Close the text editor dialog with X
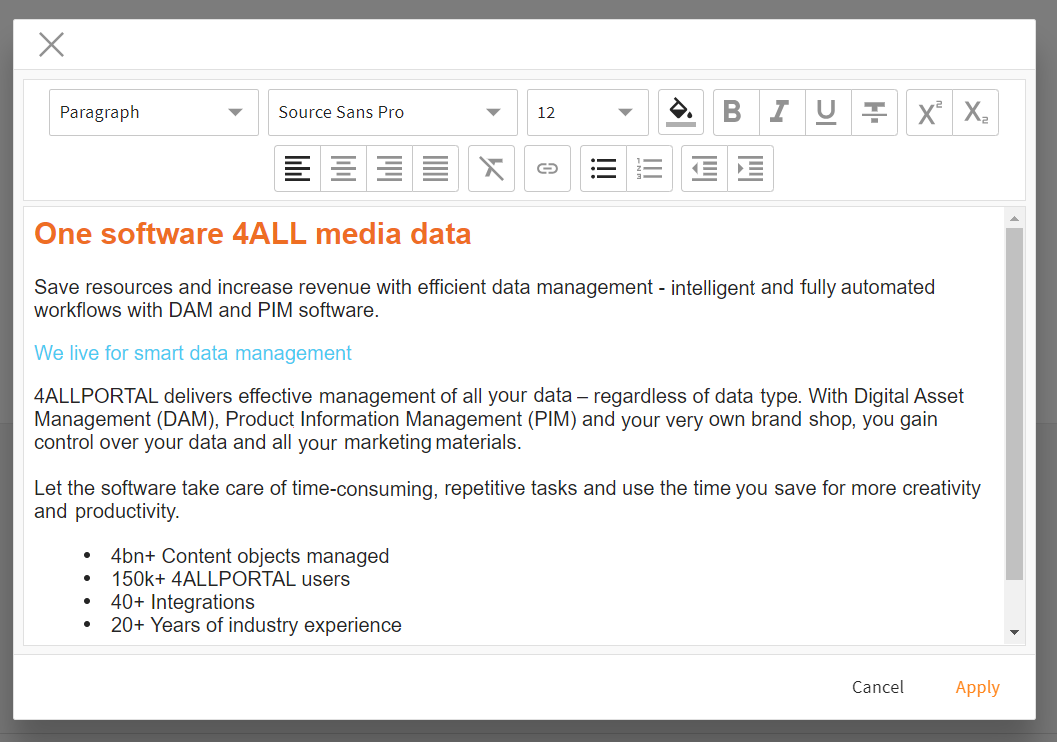 point(51,44)
